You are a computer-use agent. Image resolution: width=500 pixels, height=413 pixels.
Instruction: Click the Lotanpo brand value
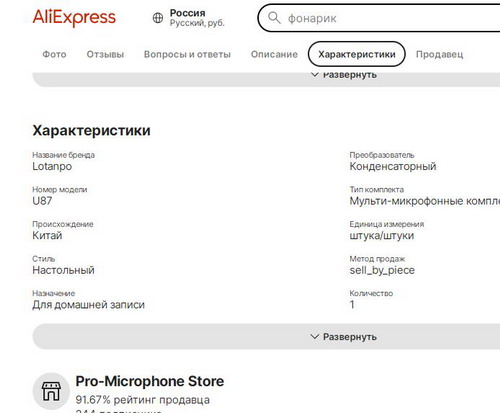click(52, 166)
